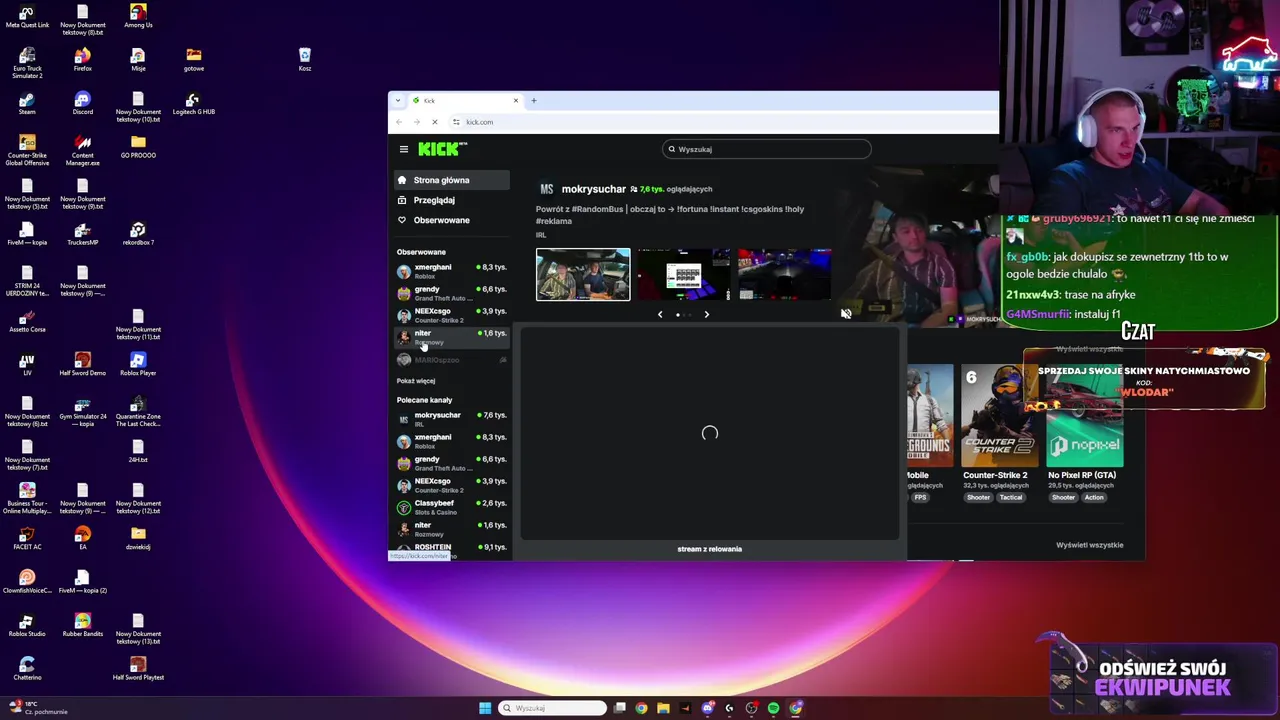The width and height of the screenshot is (1280, 720).
Task: Select Chatterino desktop icon
Action: [x=27, y=667]
